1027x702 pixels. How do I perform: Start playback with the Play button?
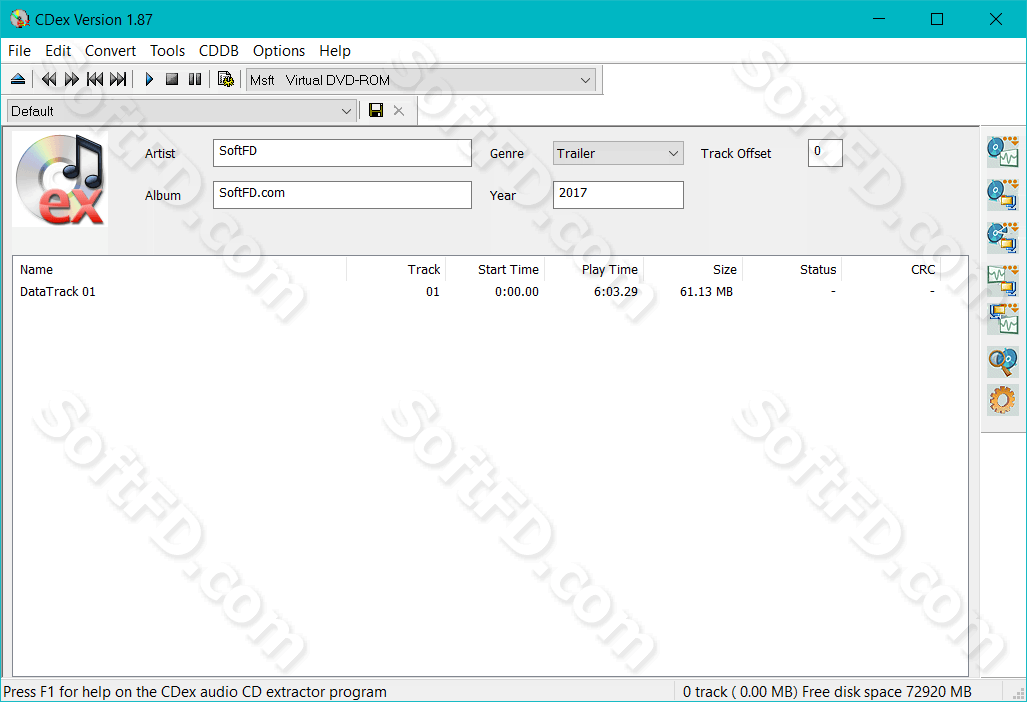coord(149,79)
